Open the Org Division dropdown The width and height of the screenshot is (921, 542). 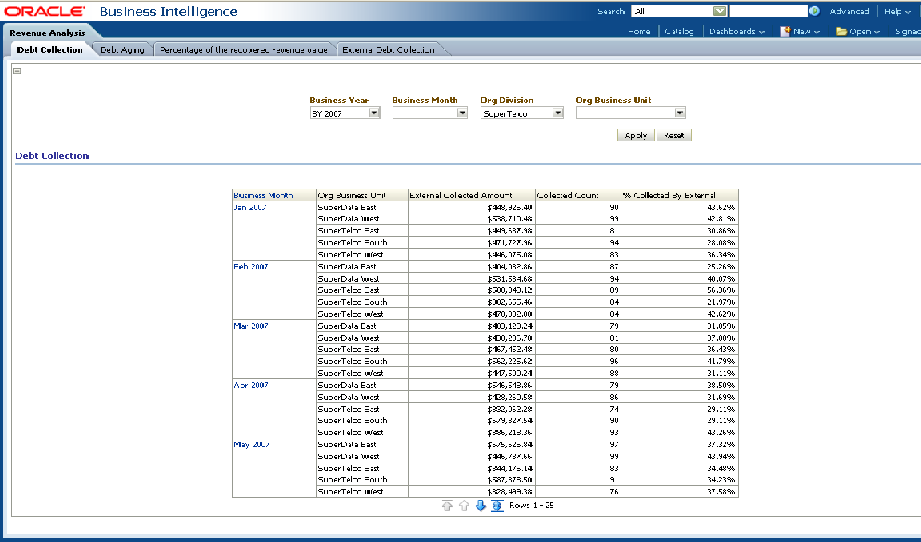[522, 113]
